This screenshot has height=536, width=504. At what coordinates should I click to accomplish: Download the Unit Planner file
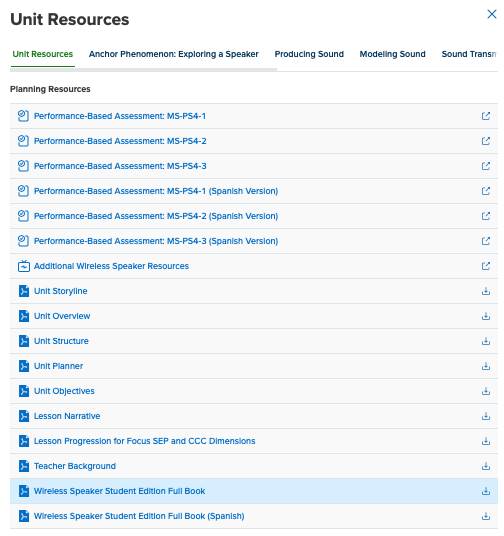(x=486, y=366)
